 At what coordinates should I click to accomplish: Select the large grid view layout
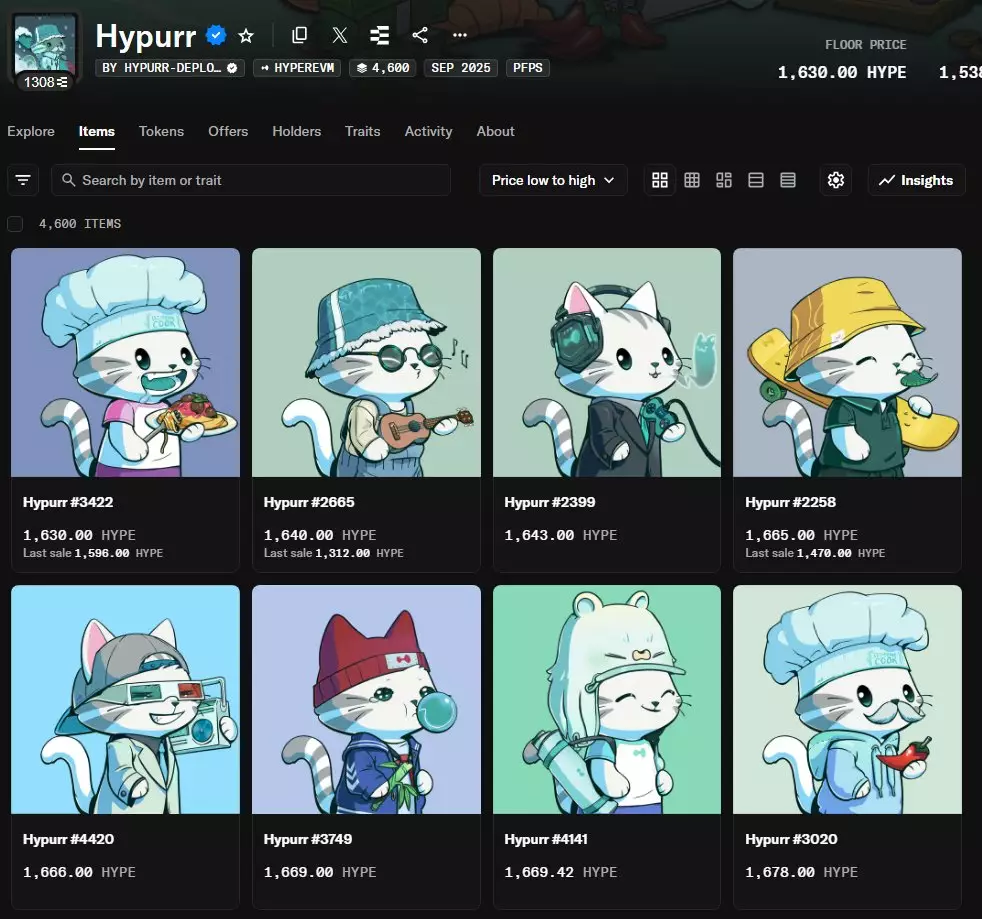click(660, 180)
